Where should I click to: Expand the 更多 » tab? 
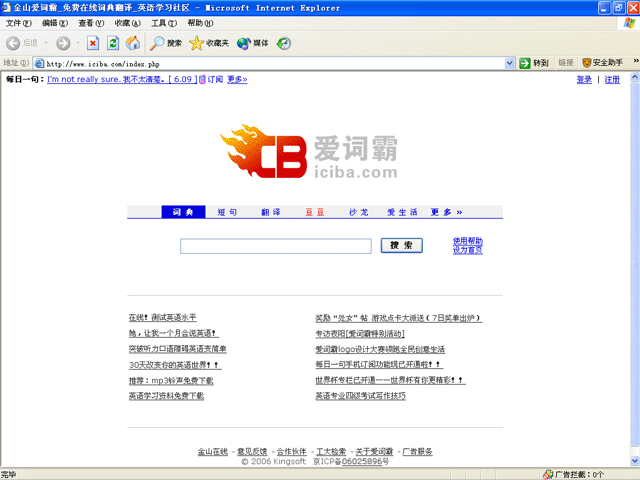point(447,212)
